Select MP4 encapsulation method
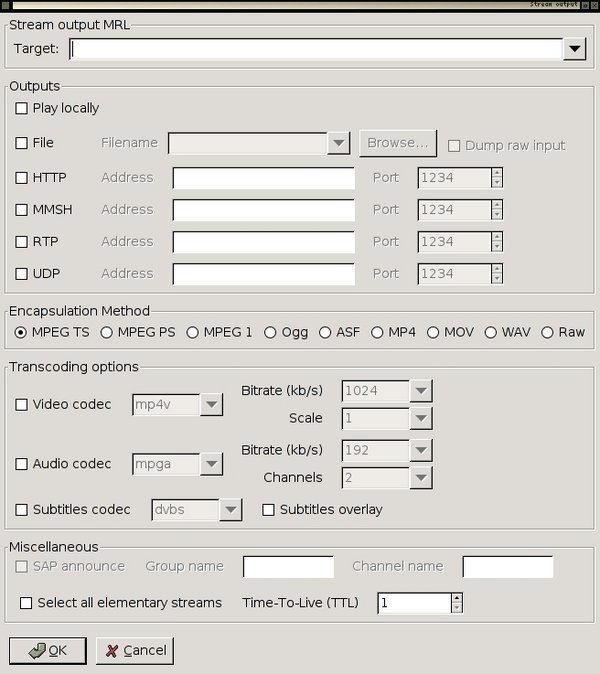 377,332
